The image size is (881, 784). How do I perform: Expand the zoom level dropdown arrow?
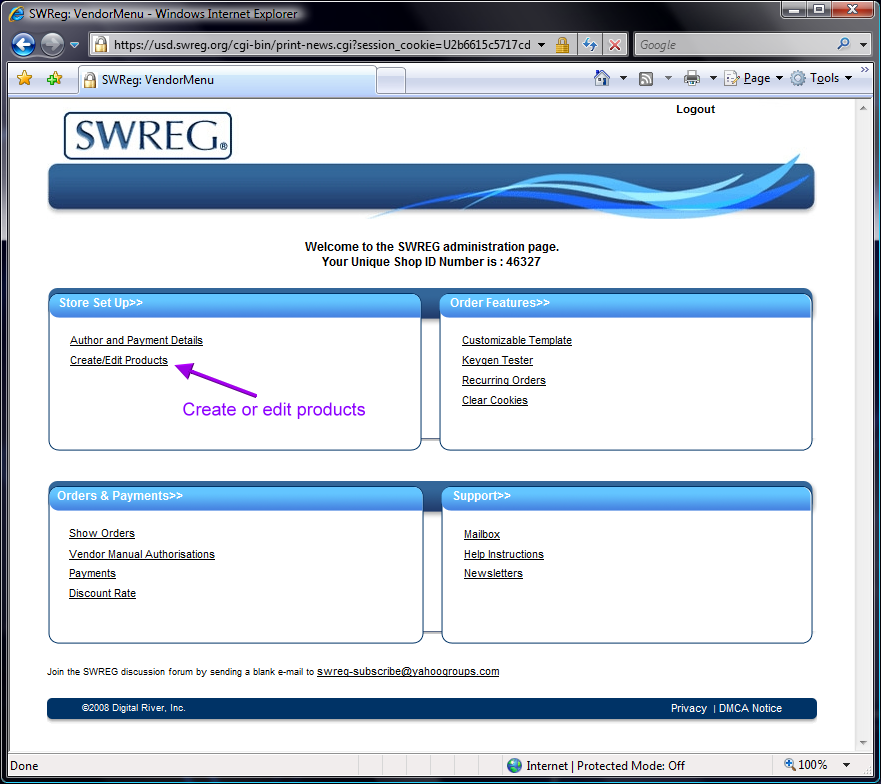pos(846,765)
